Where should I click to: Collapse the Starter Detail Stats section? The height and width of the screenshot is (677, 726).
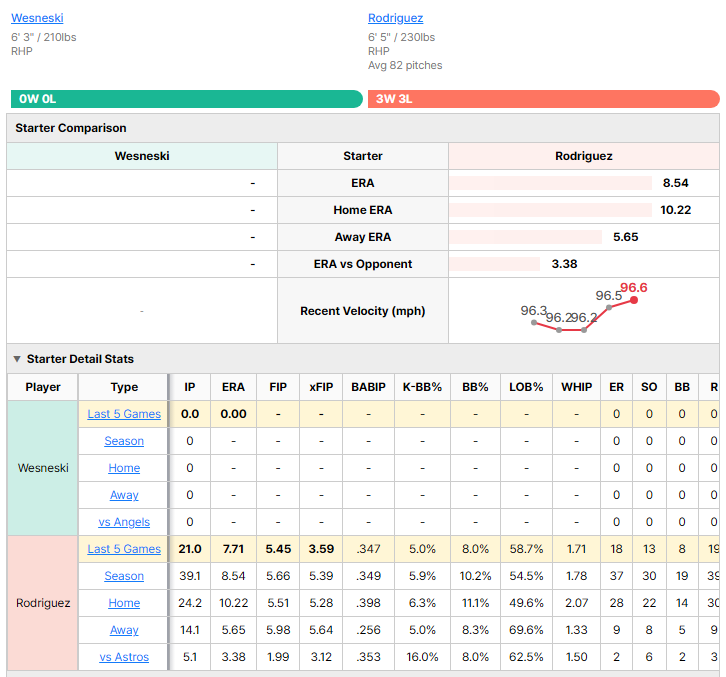click(x=17, y=359)
